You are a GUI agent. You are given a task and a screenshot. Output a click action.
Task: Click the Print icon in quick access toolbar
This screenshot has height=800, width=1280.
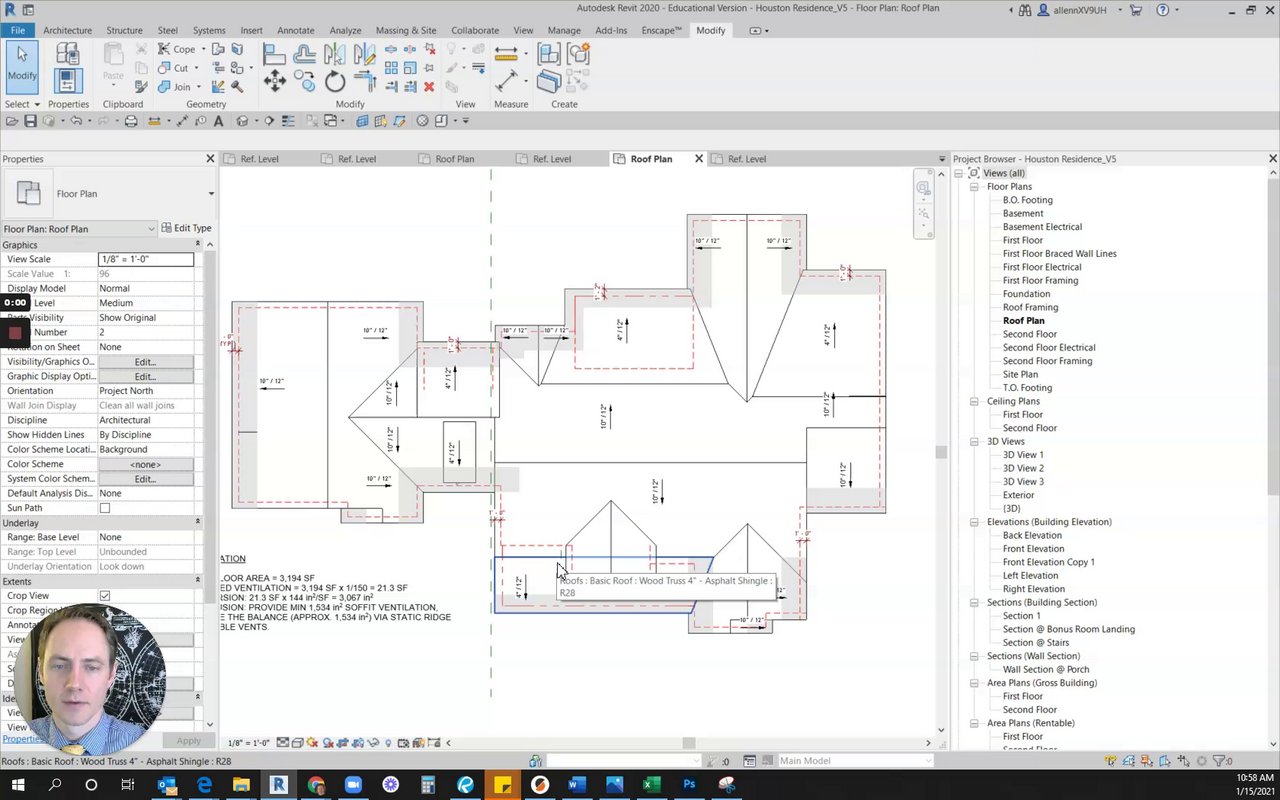click(x=131, y=121)
